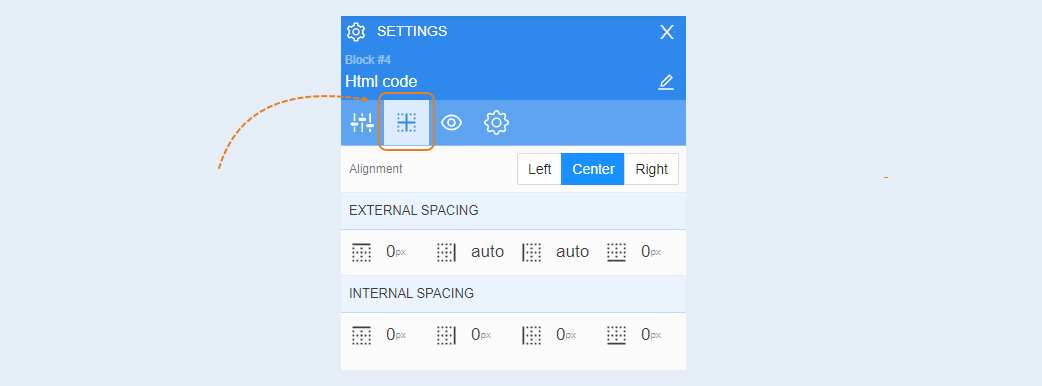Click external top margin icon
Image resolution: width=1042 pixels, height=386 pixels.
[362, 252]
